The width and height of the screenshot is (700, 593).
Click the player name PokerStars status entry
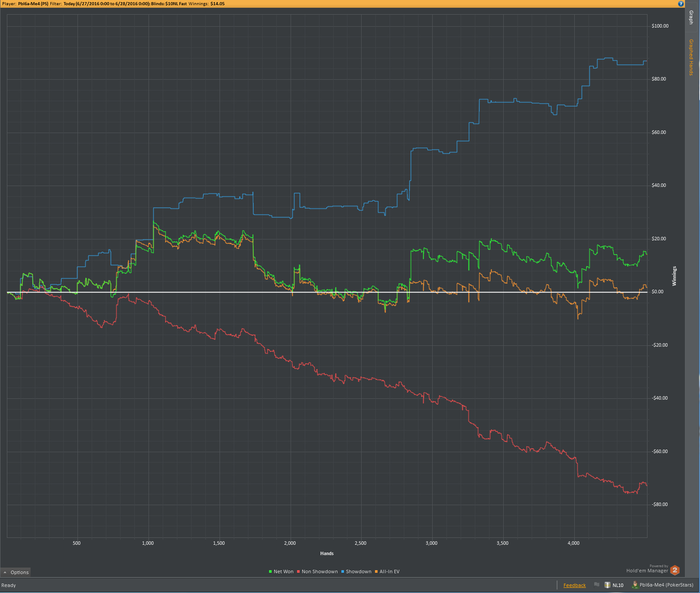tap(667, 585)
